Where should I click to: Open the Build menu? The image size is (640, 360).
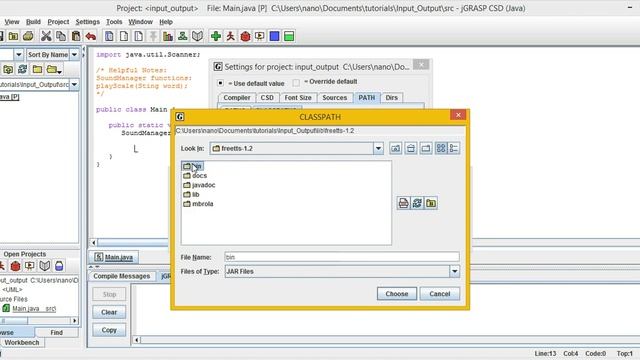pyautogui.click(x=33, y=22)
